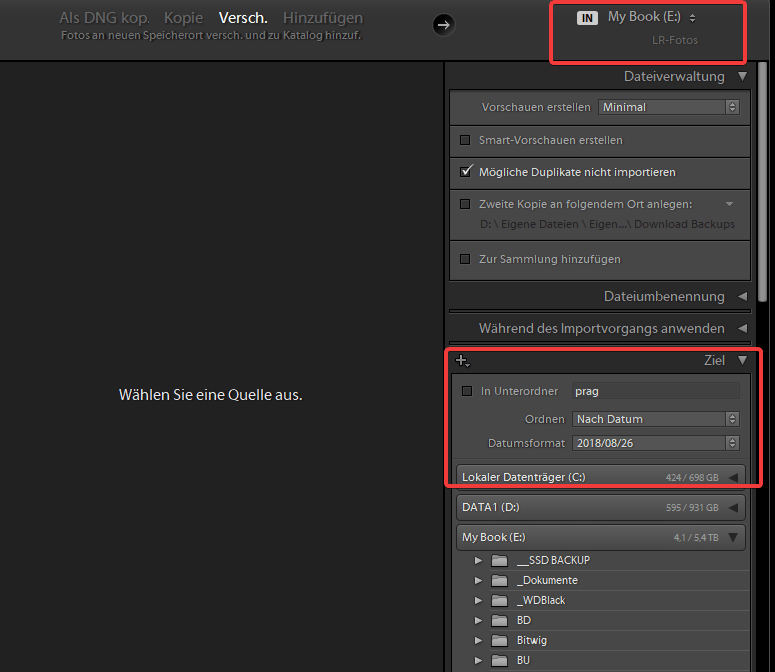Collapse the 'My Book (E:)' volume
The width and height of the screenshot is (775, 672).
pos(733,538)
